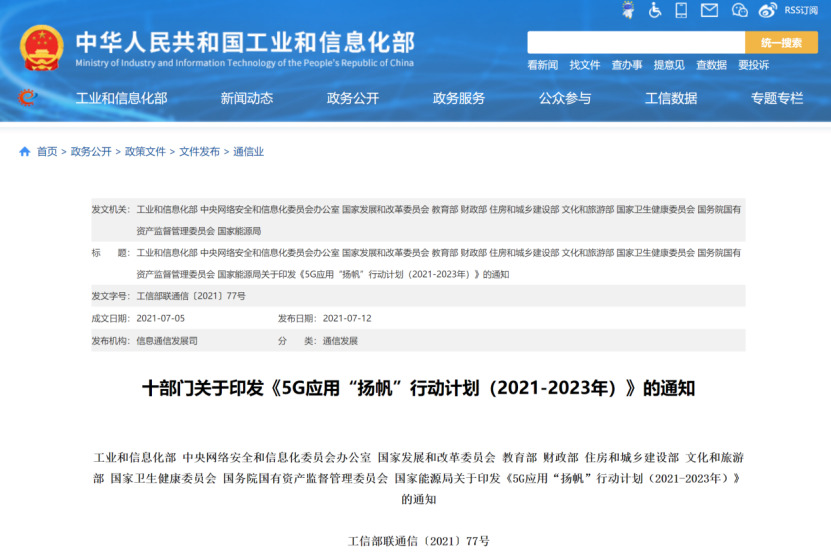Open 工信数据 menu item

(x=671, y=99)
